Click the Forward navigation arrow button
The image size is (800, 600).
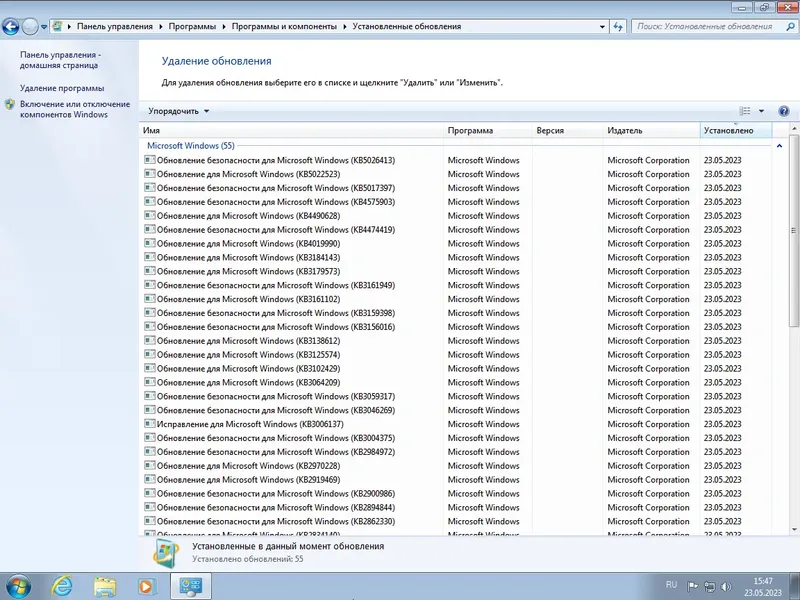[30, 27]
